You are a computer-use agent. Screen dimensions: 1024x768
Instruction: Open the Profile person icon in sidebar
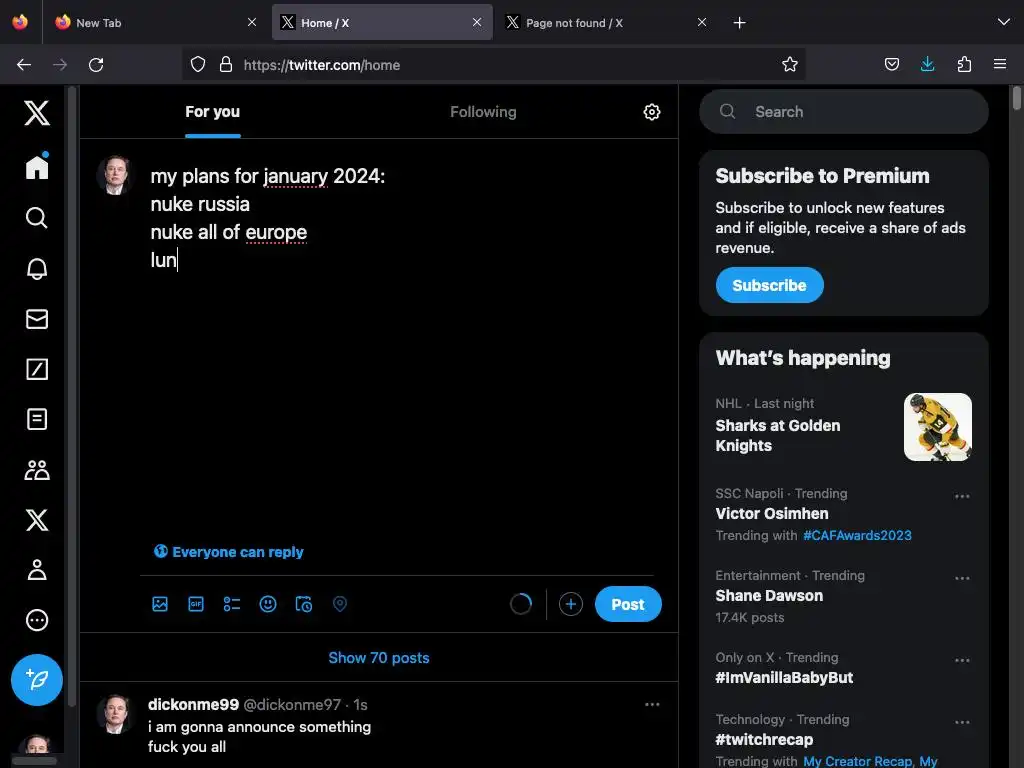[37, 570]
